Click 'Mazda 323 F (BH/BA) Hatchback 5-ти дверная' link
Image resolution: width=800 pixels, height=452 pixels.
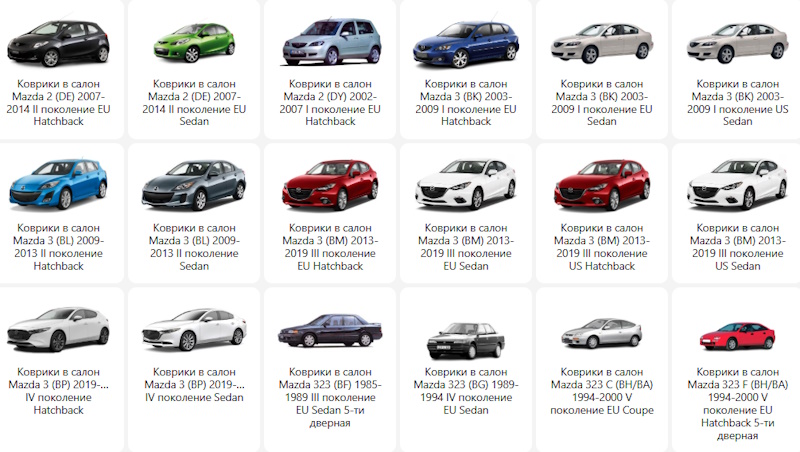[x=738, y=404]
